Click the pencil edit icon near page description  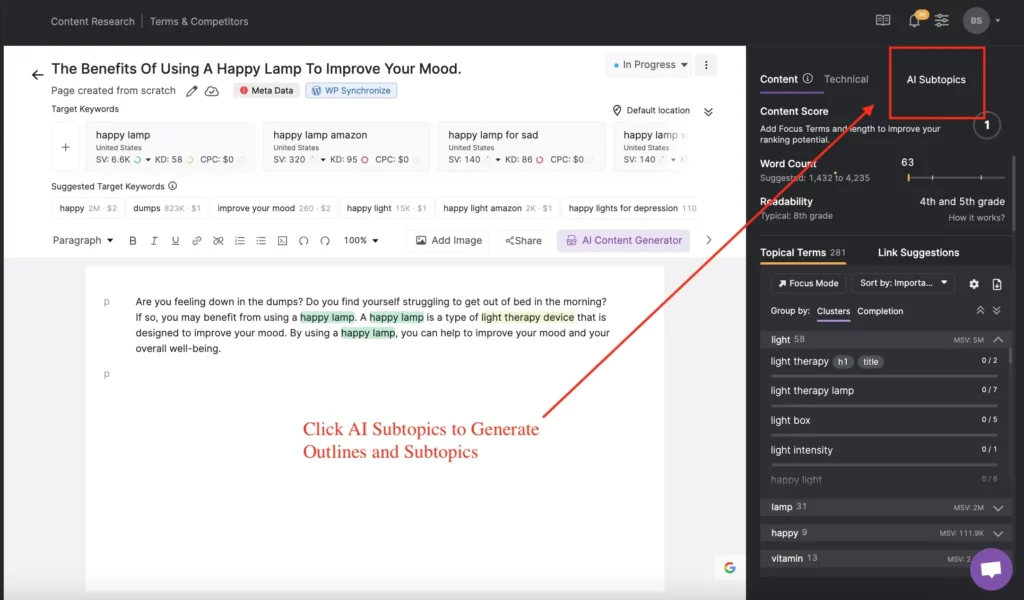tap(191, 91)
